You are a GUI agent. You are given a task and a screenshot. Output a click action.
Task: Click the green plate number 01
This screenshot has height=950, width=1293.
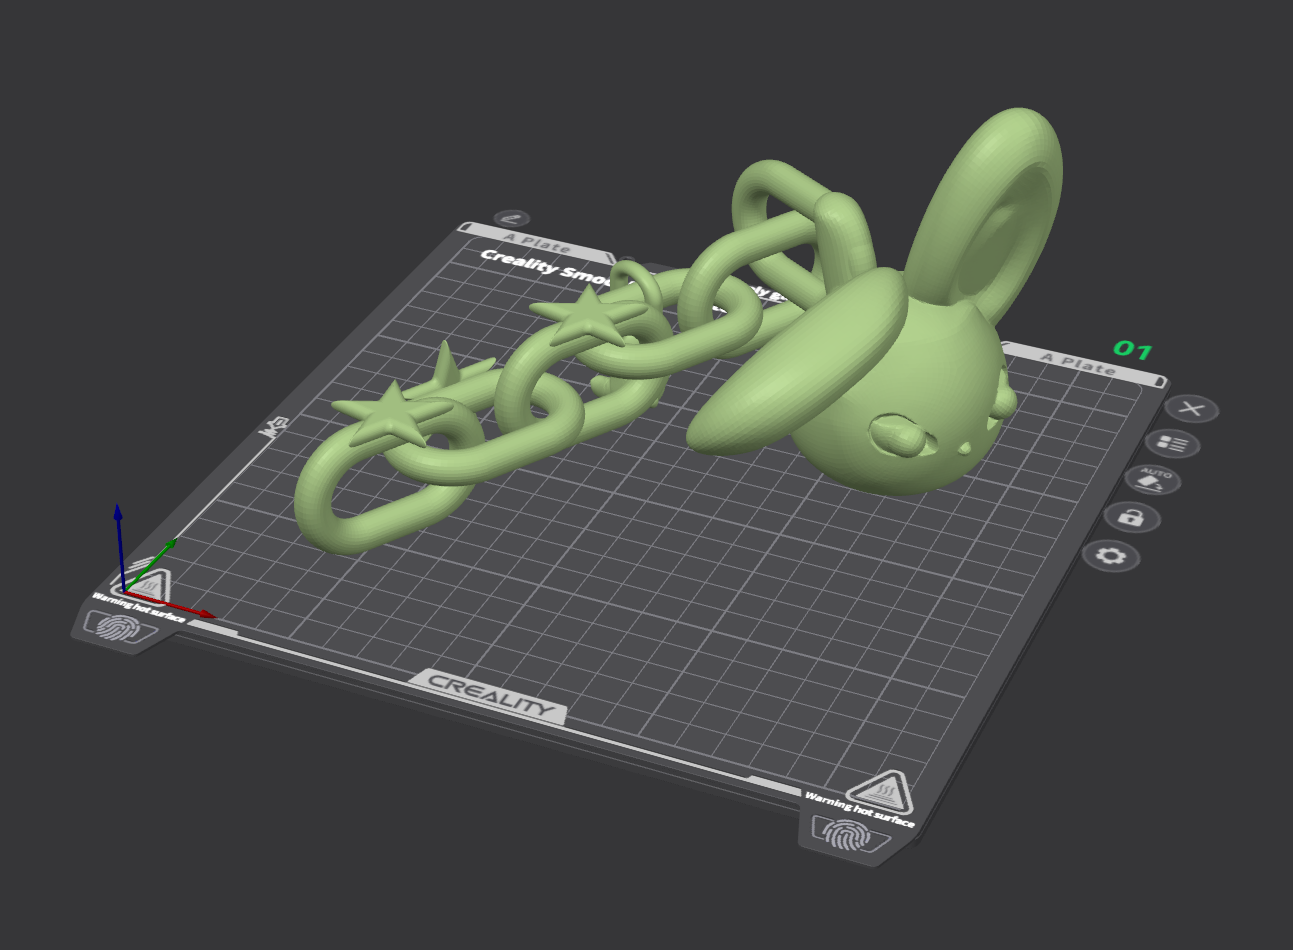[x=1133, y=349]
